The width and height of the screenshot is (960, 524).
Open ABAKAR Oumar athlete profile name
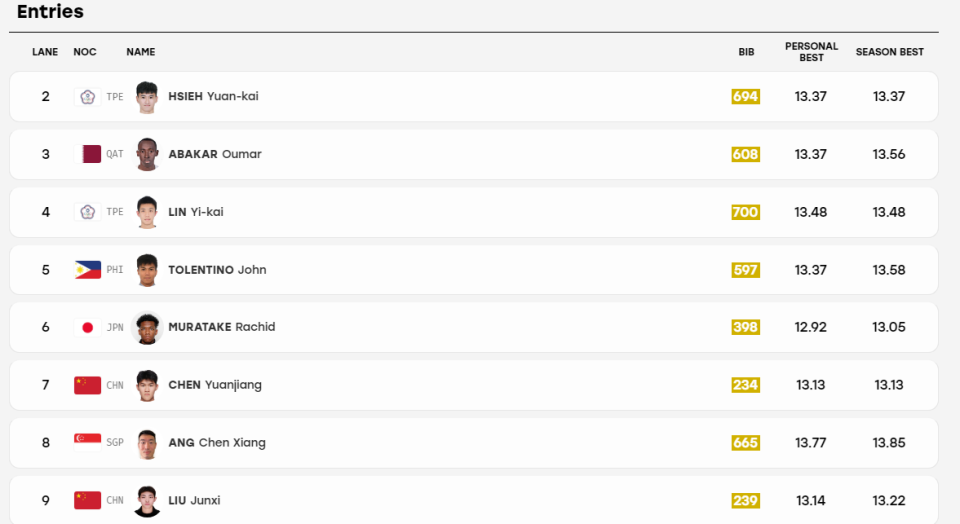point(215,154)
